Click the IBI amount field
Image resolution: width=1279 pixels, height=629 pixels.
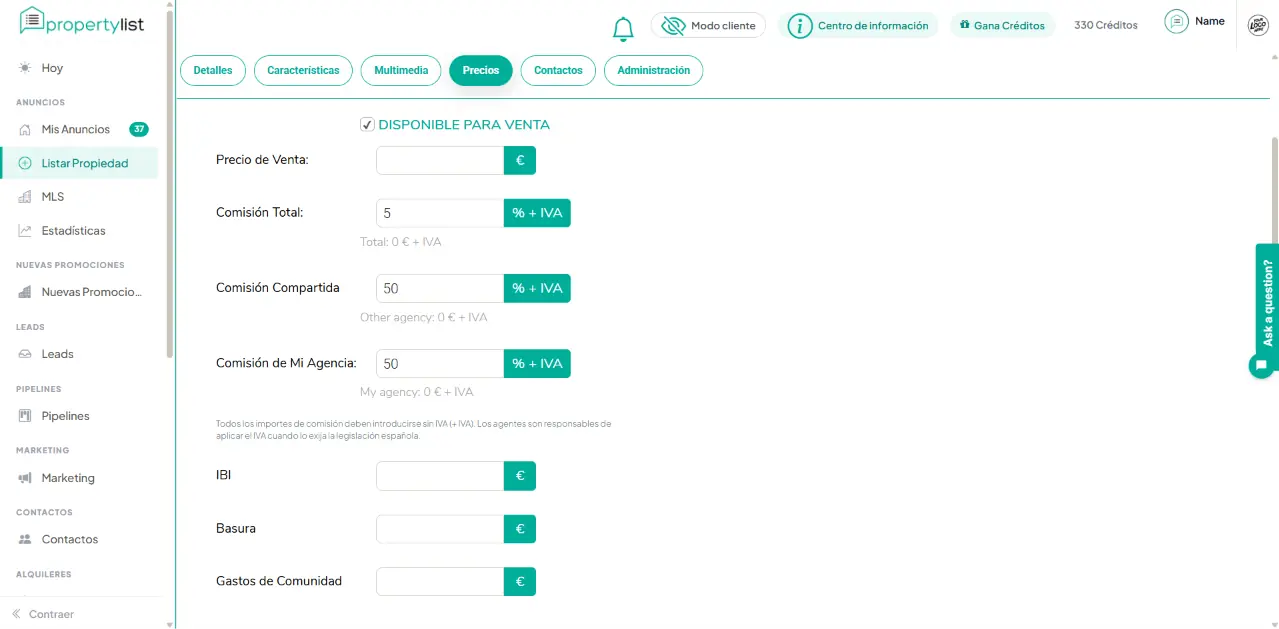point(440,476)
